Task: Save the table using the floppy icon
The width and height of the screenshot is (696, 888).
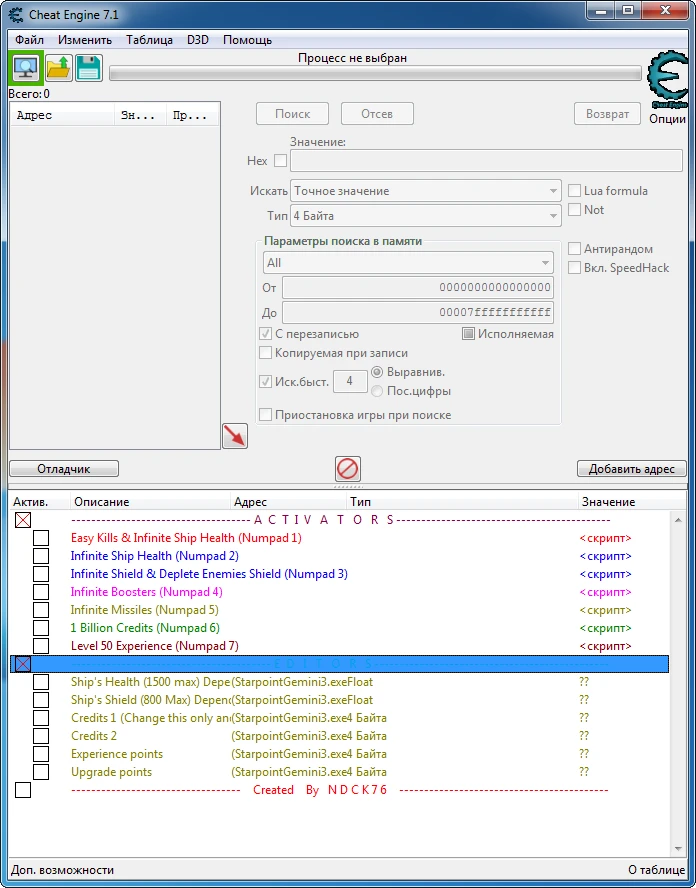Action: pos(89,69)
